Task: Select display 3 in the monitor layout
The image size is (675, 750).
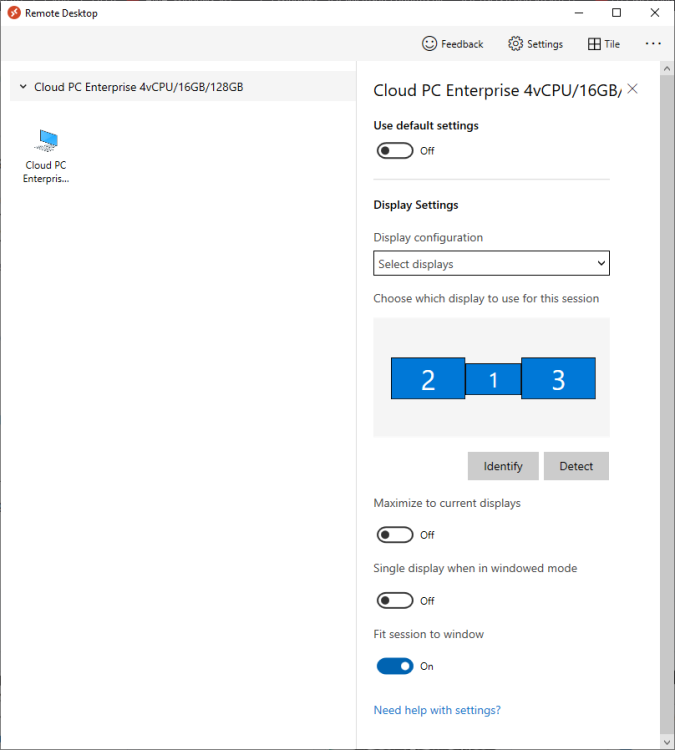Action: point(559,378)
